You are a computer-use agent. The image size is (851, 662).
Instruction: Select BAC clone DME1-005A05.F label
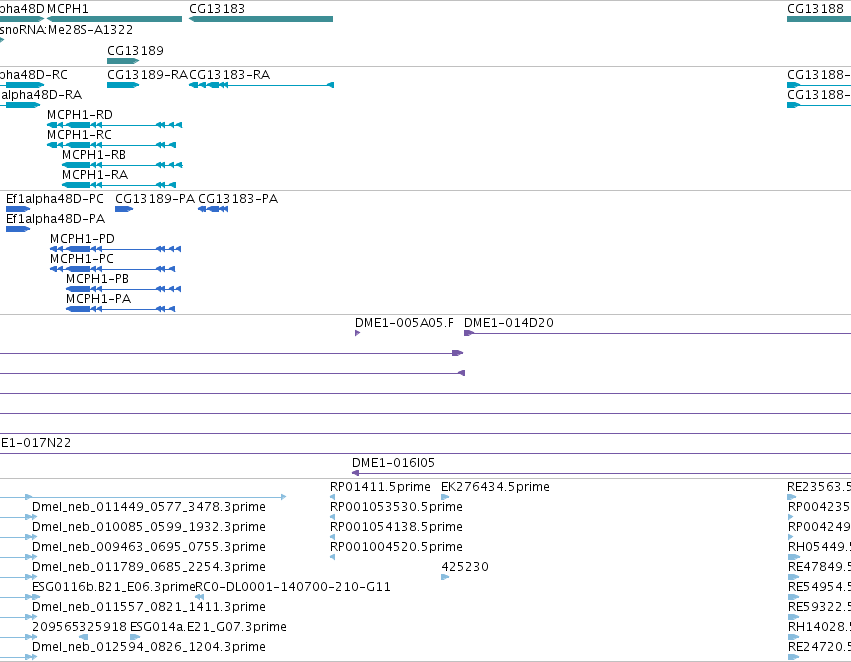coord(404,323)
